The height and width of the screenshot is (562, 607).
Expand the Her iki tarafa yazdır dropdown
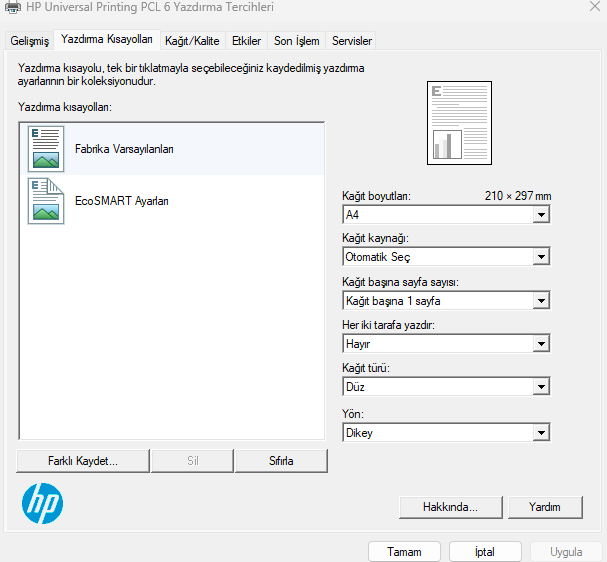click(x=446, y=344)
